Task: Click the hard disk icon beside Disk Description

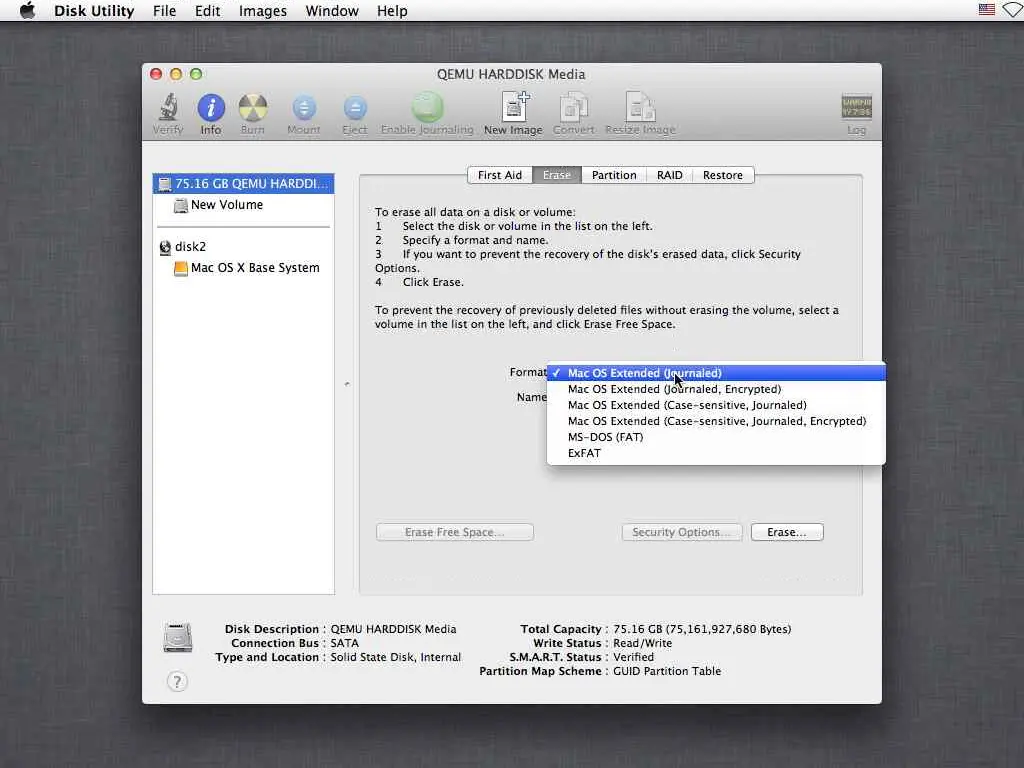Action: coord(178,638)
